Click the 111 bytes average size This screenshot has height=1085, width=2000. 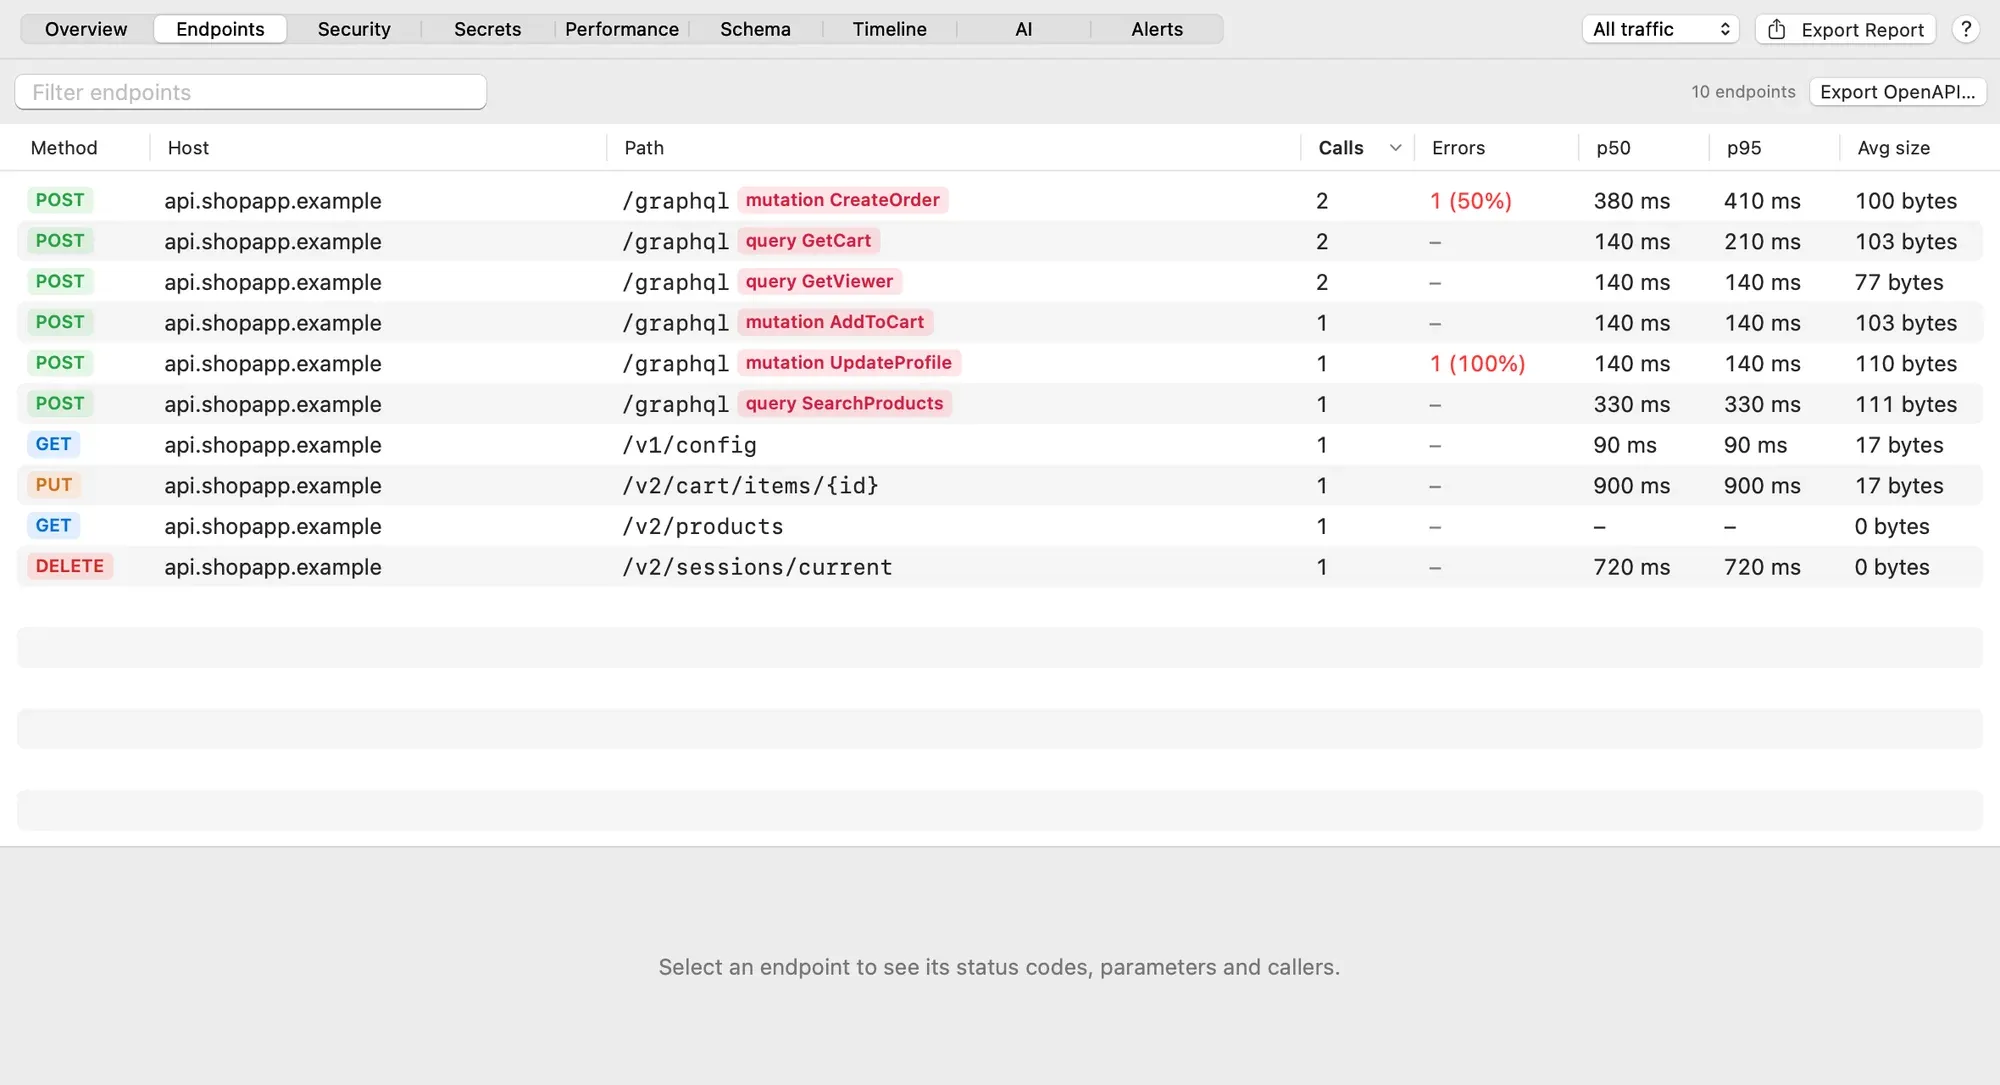coord(1906,405)
